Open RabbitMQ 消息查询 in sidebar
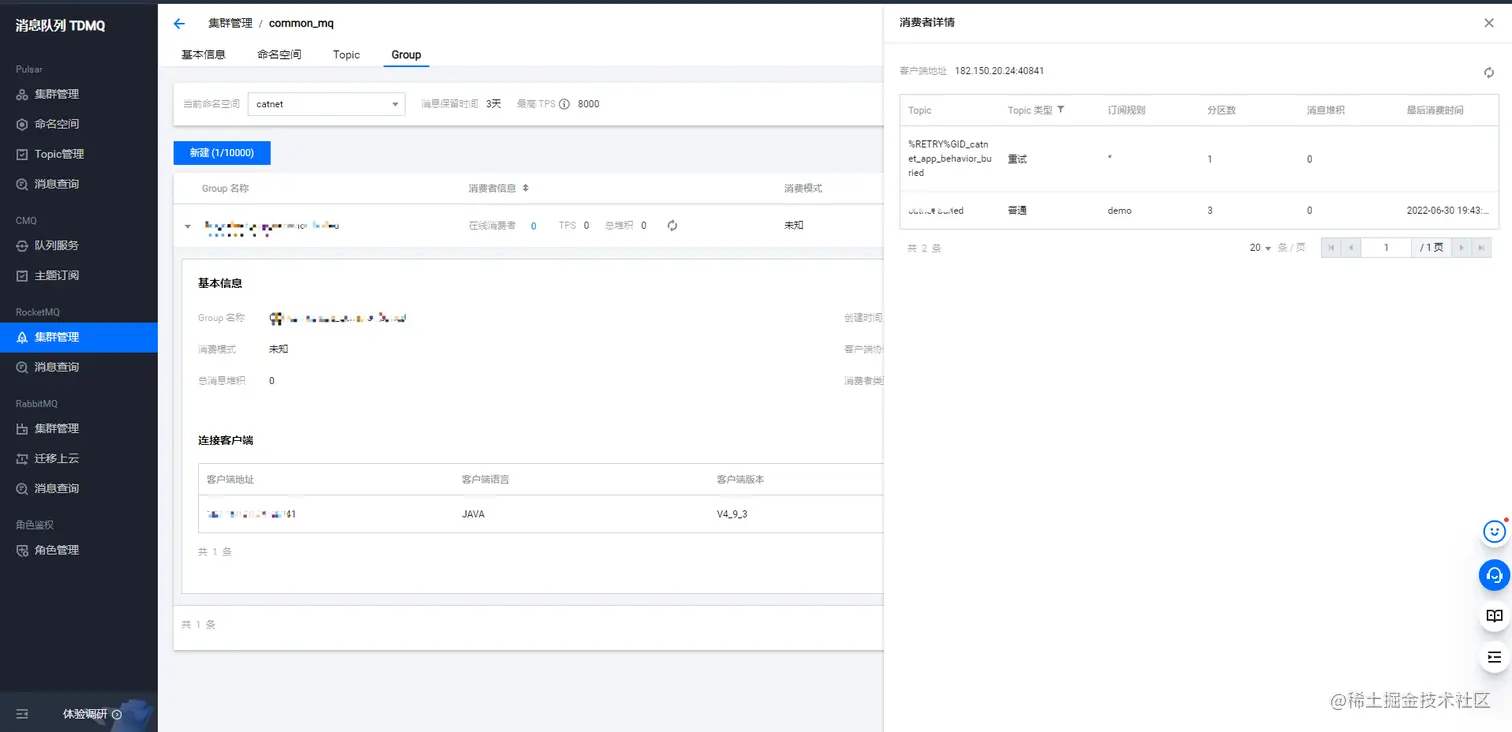This screenshot has height=732, width=1512. pyautogui.click(x=56, y=488)
